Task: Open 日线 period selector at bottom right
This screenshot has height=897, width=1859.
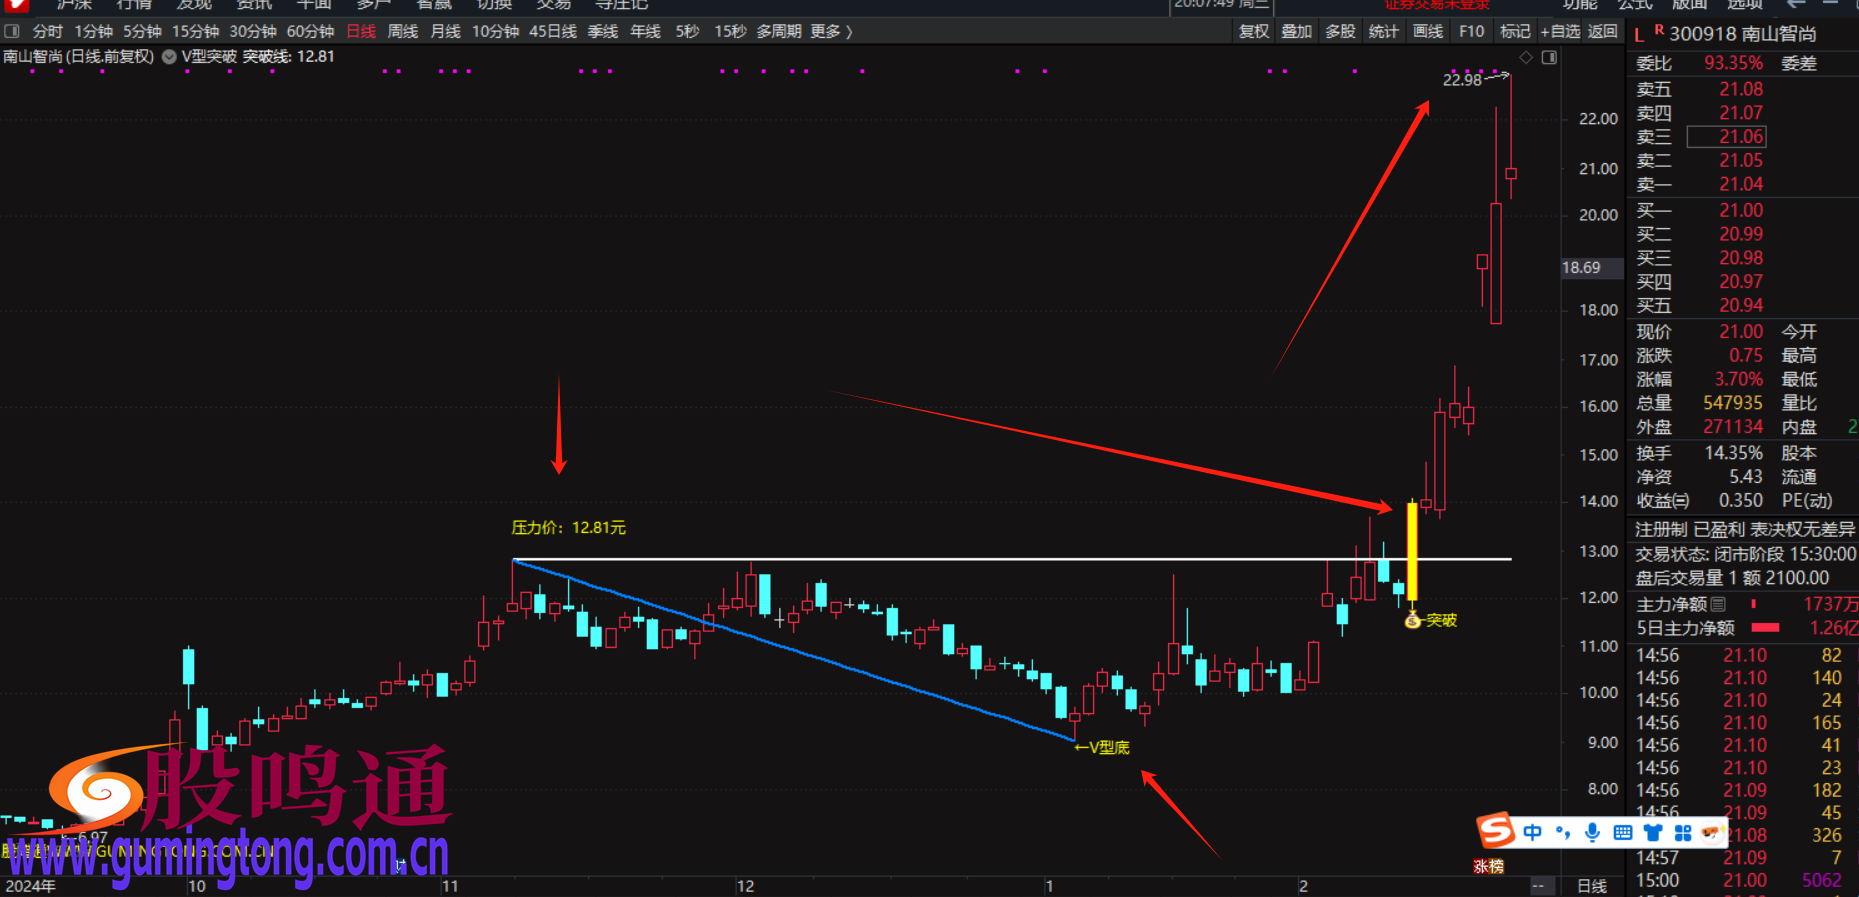Action: tap(1591, 886)
